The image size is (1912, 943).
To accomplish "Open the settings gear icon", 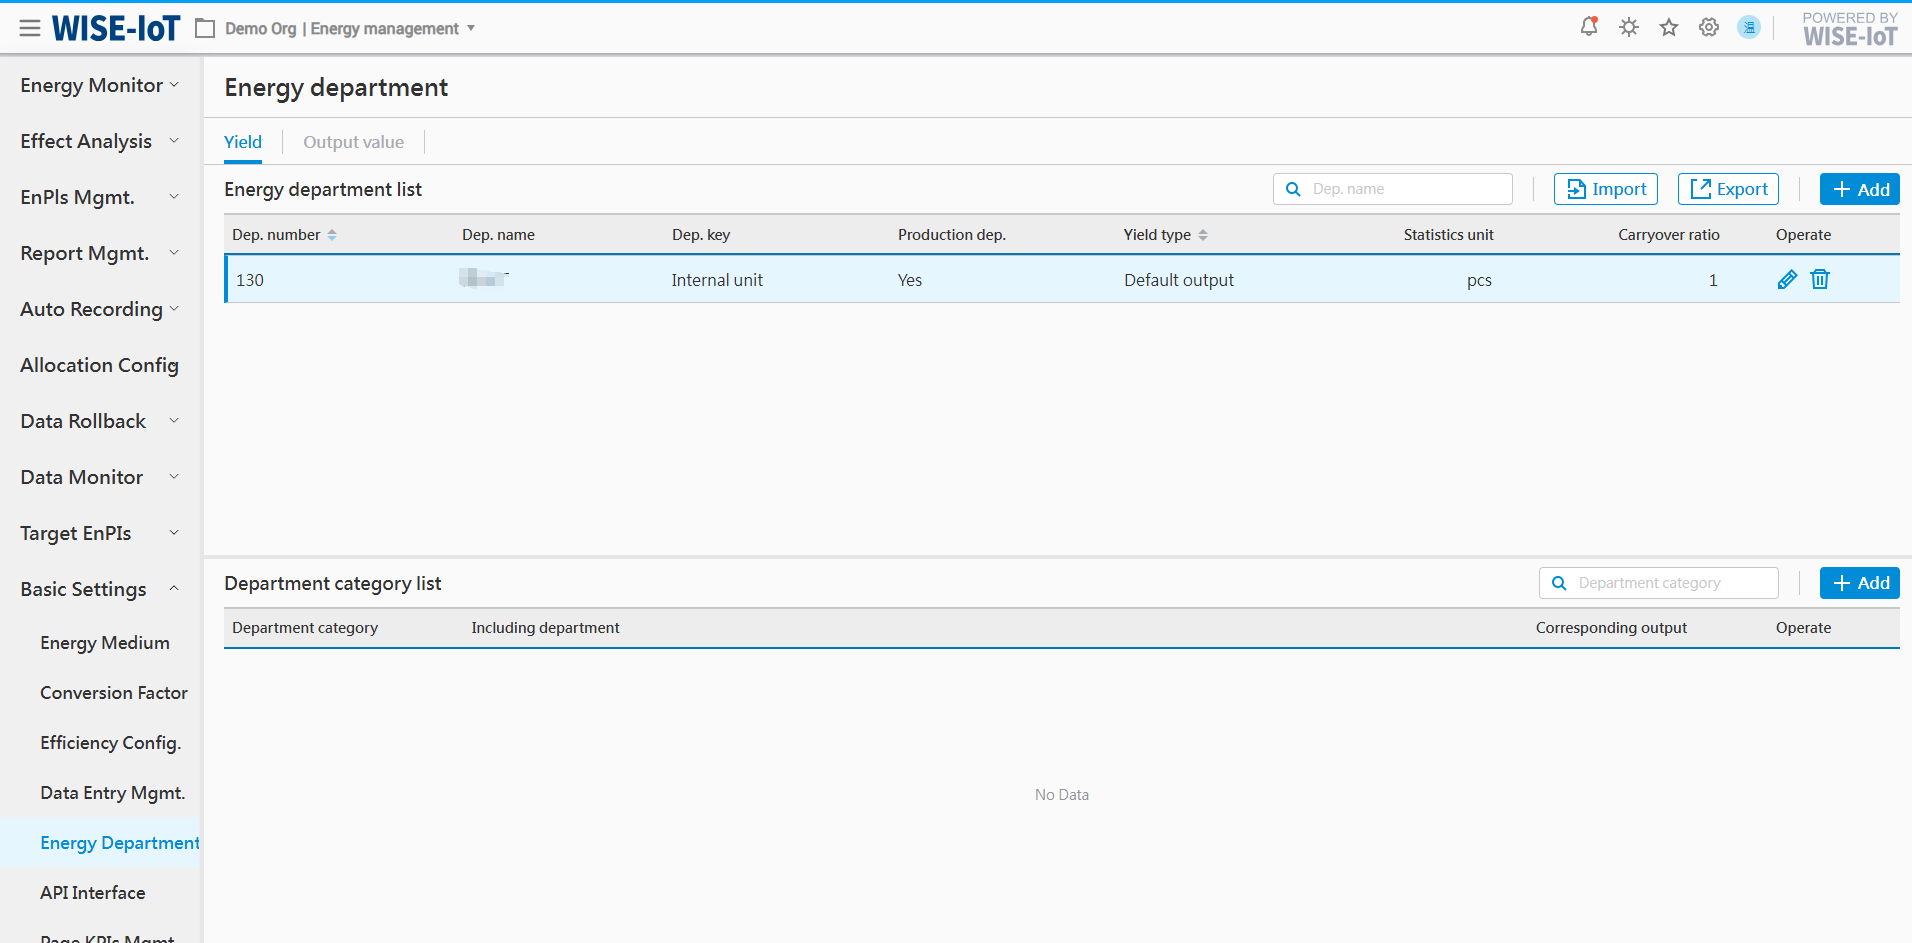I will coord(1709,27).
